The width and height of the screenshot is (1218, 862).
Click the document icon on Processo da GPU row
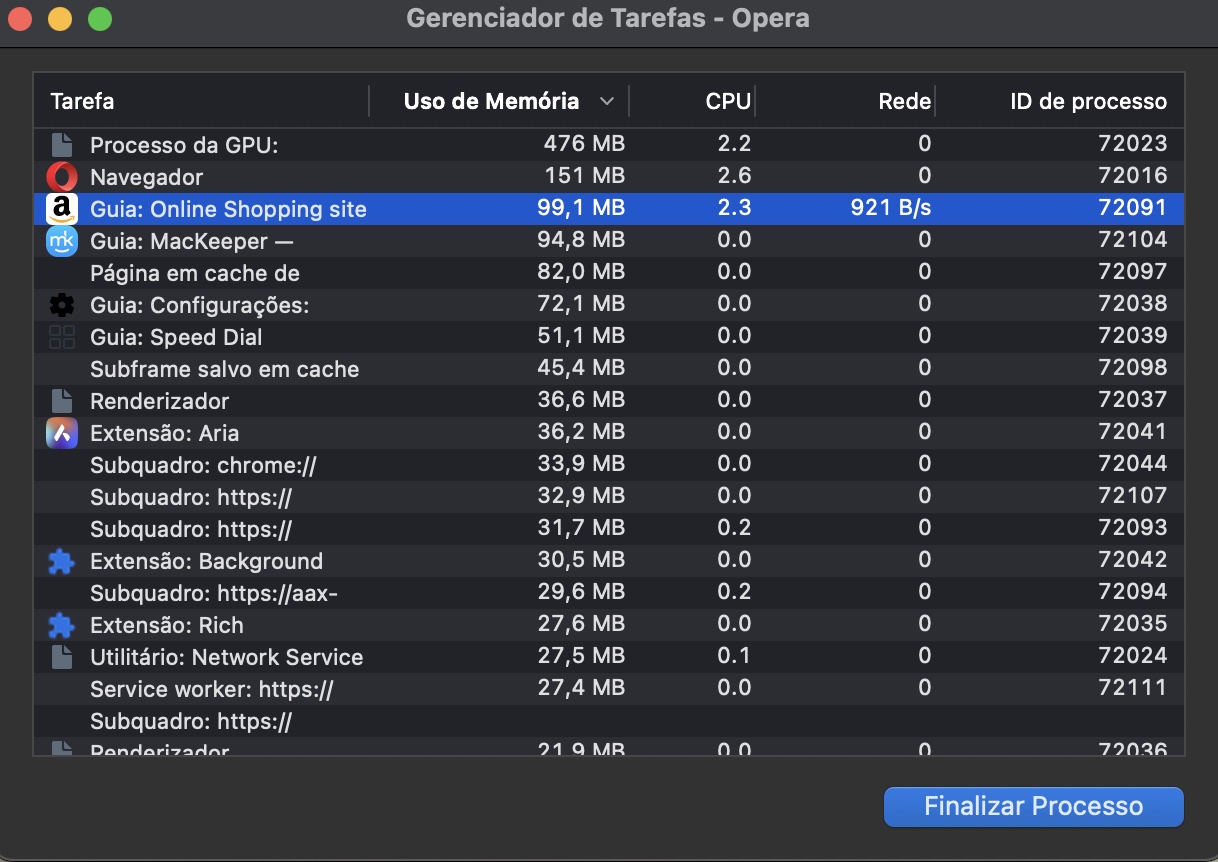pyautogui.click(x=61, y=144)
